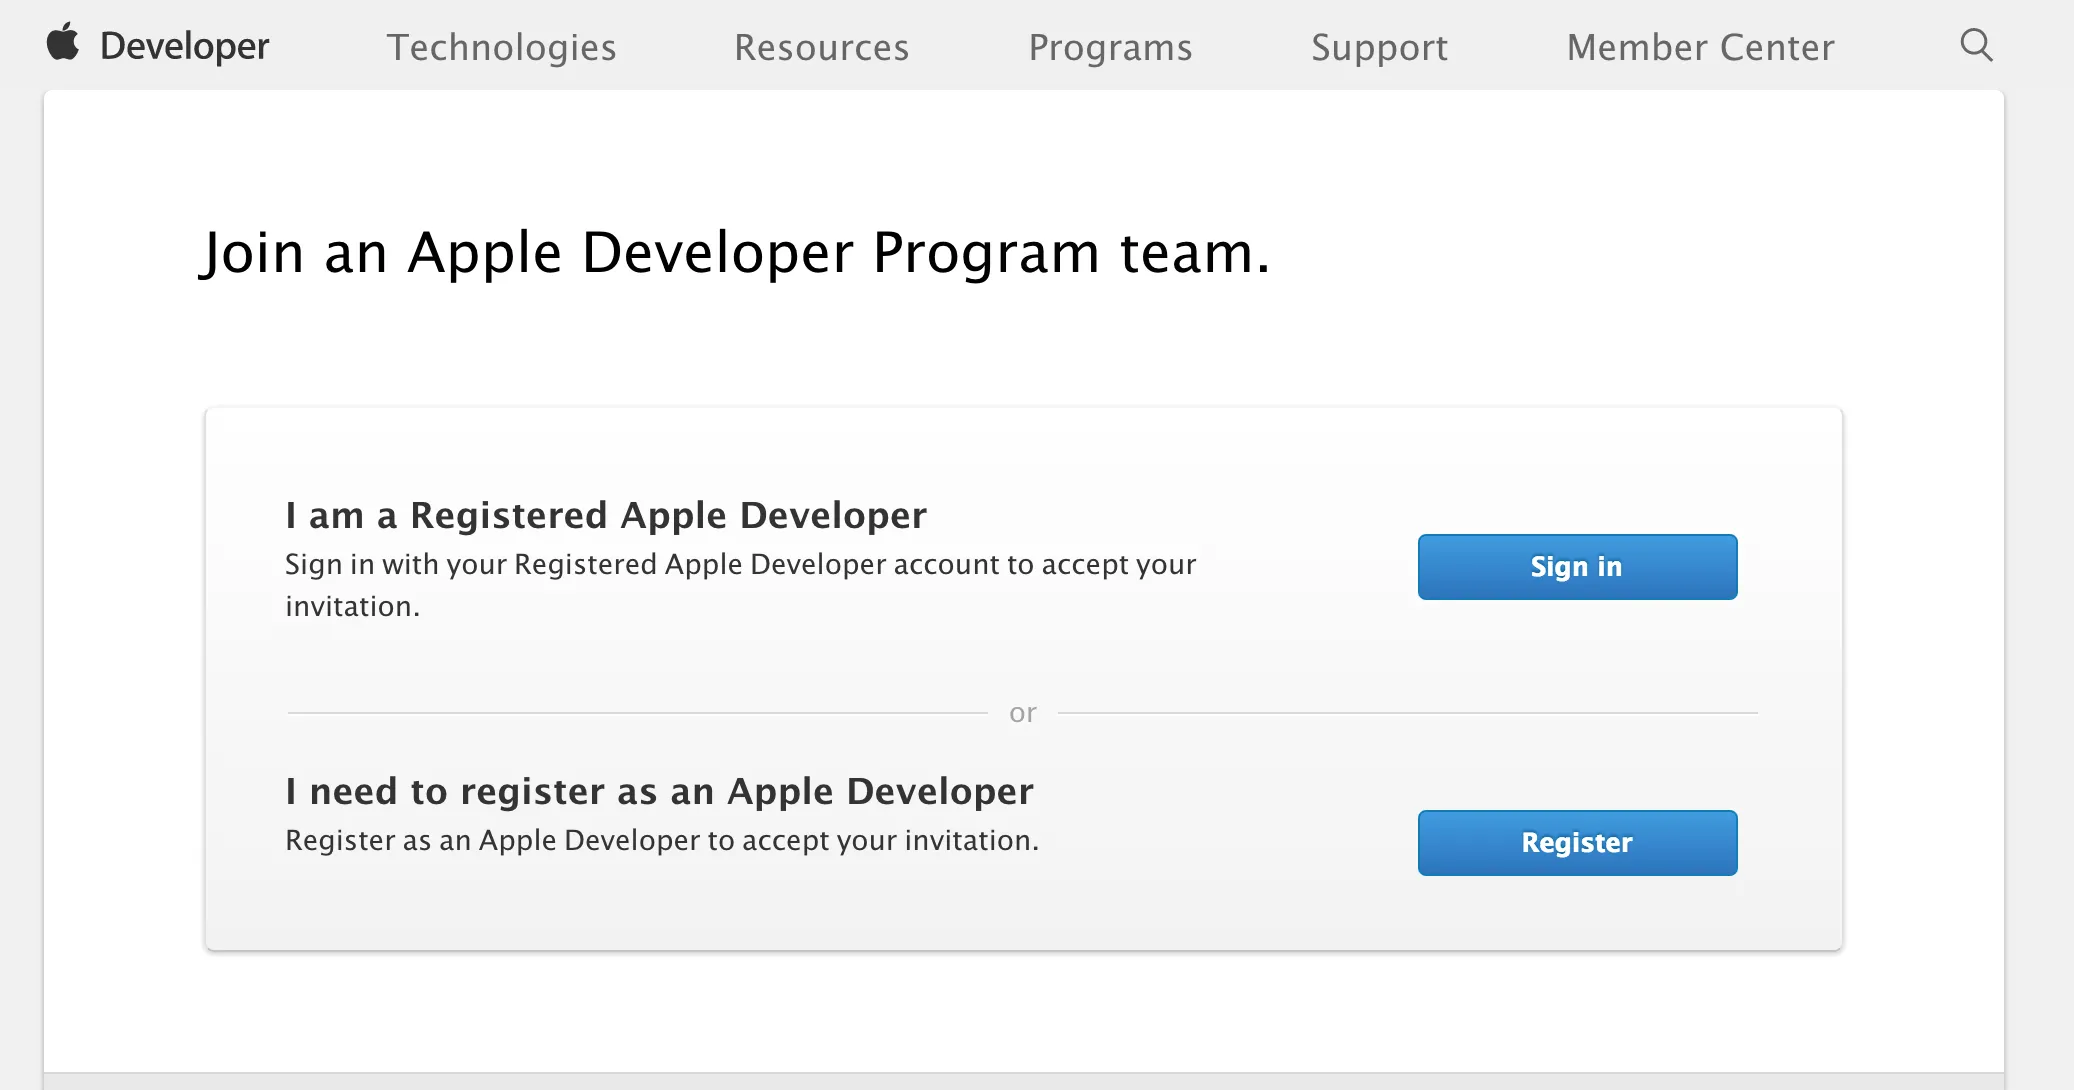Click the divider line left of or
Screen dimensions: 2074x1090
636,713
